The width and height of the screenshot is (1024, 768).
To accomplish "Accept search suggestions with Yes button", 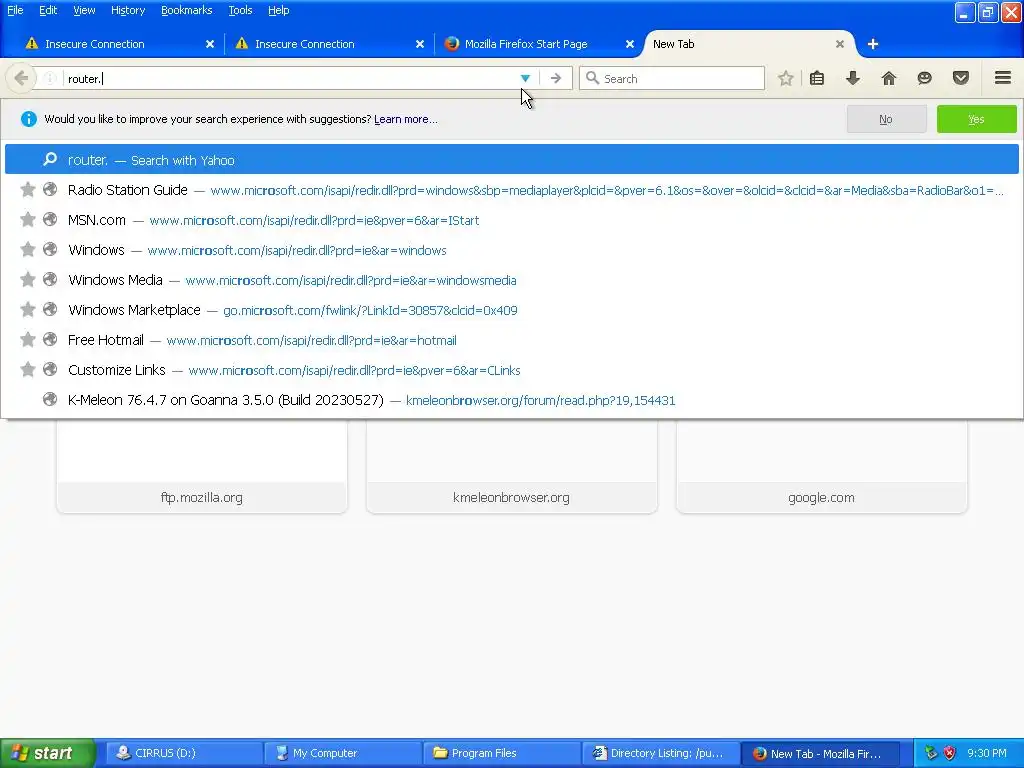I will (976, 119).
